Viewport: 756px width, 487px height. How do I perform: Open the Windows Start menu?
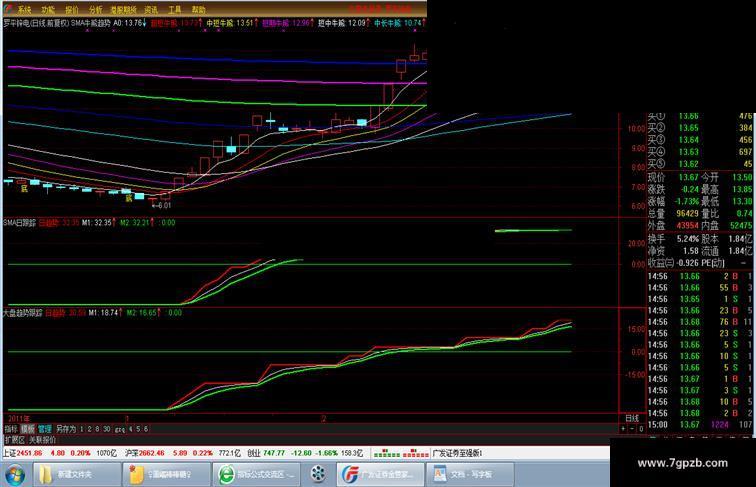[x=15, y=474]
